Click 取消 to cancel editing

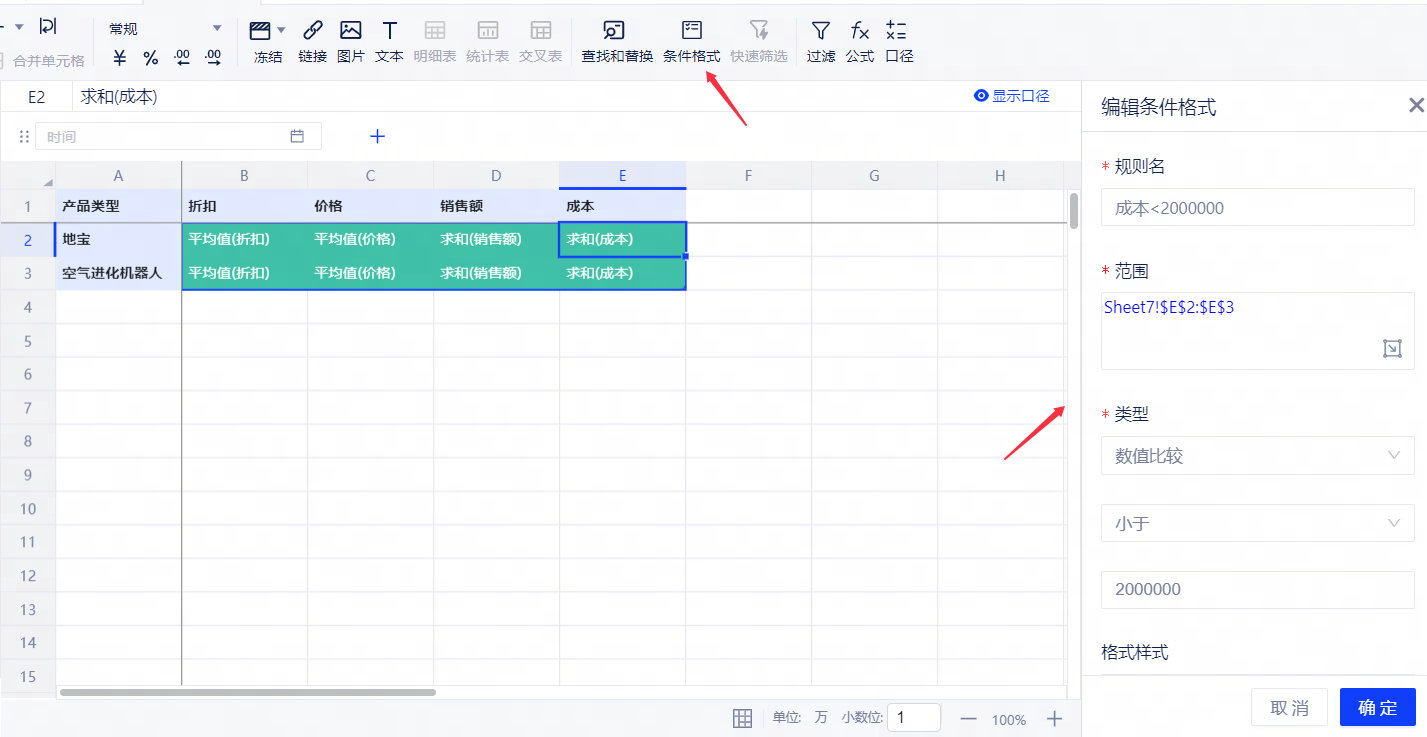pyautogui.click(x=1289, y=707)
